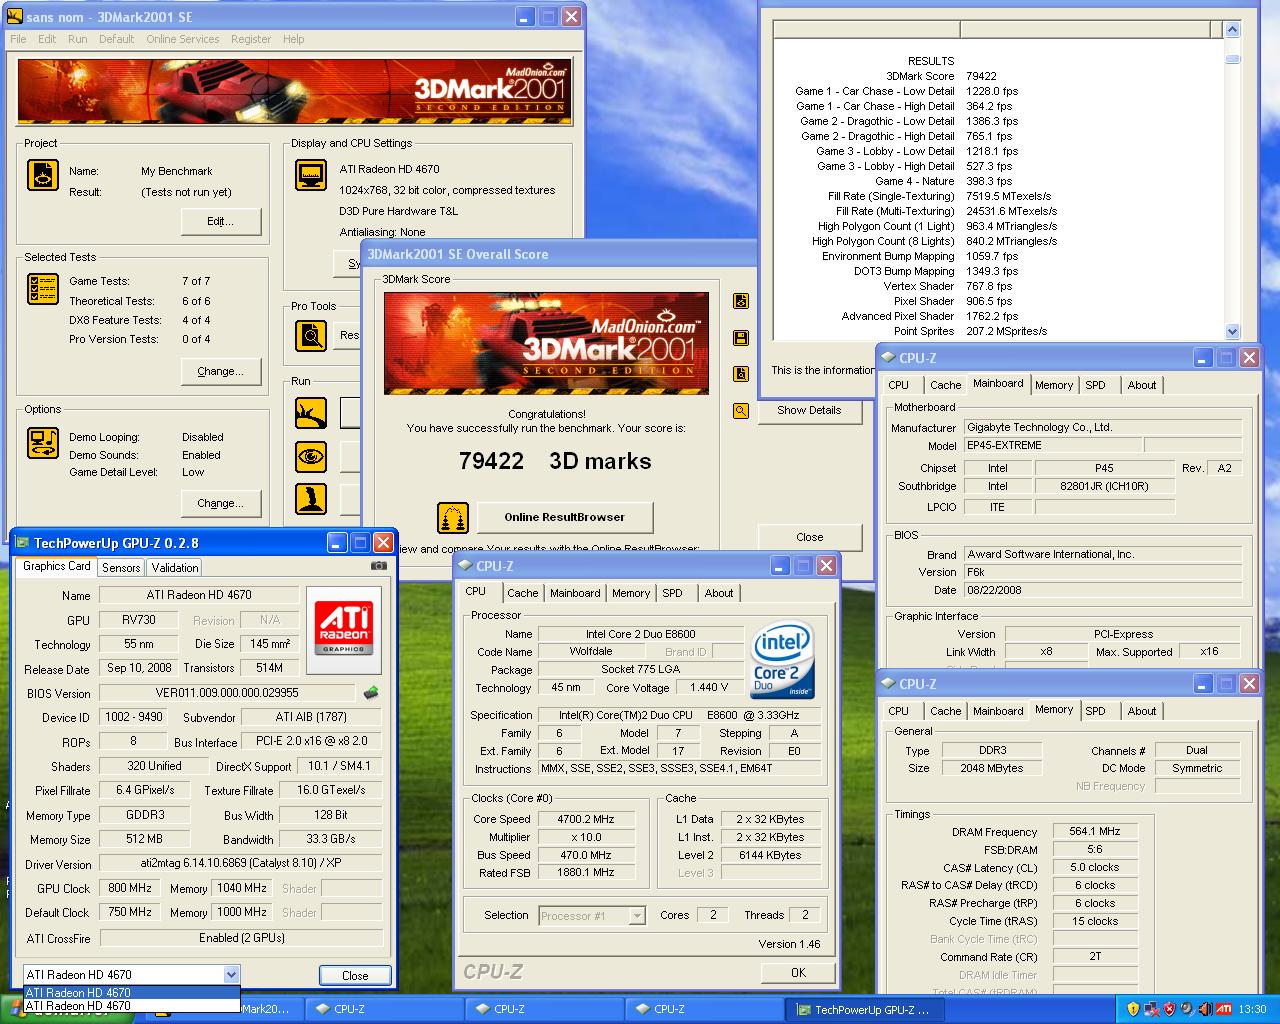Click the edit description icon in score dialog
The height and width of the screenshot is (1024, 1280).
(741, 301)
